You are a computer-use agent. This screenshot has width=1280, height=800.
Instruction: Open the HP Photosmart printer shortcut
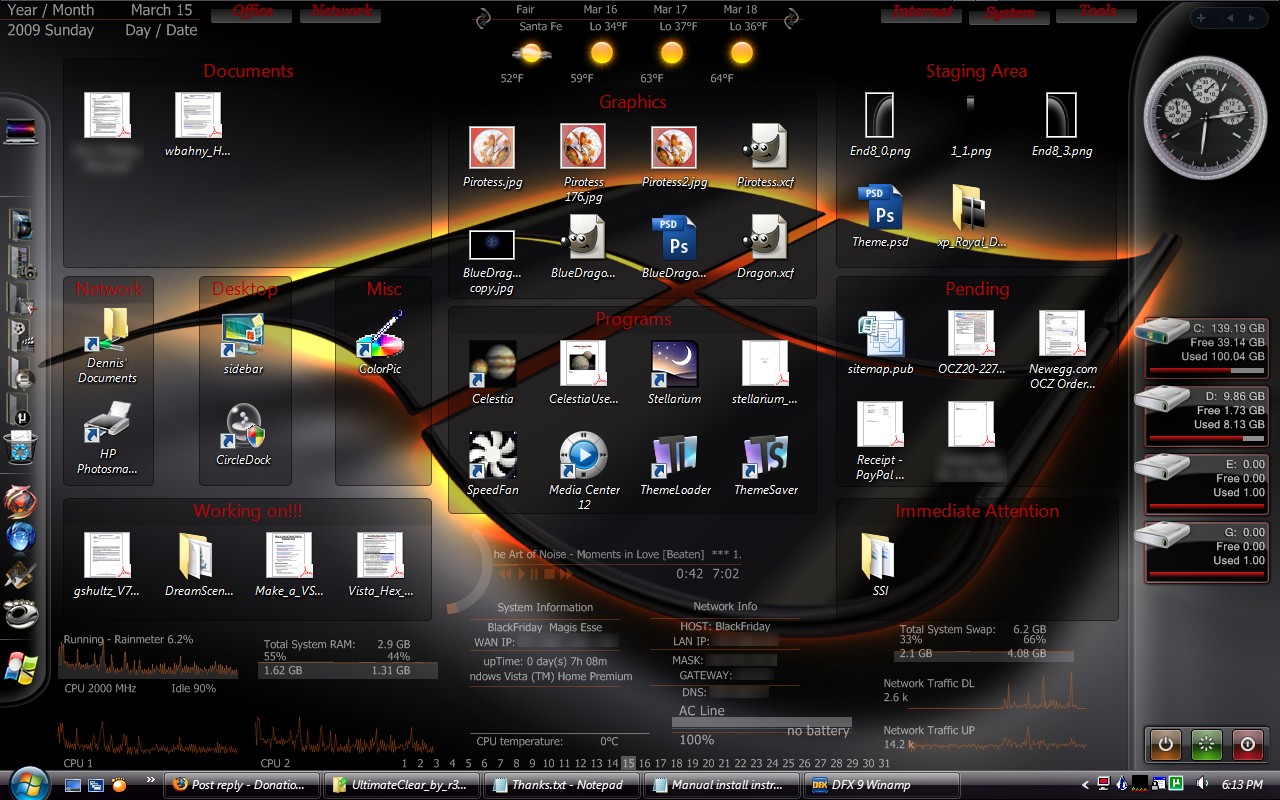click(x=107, y=438)
